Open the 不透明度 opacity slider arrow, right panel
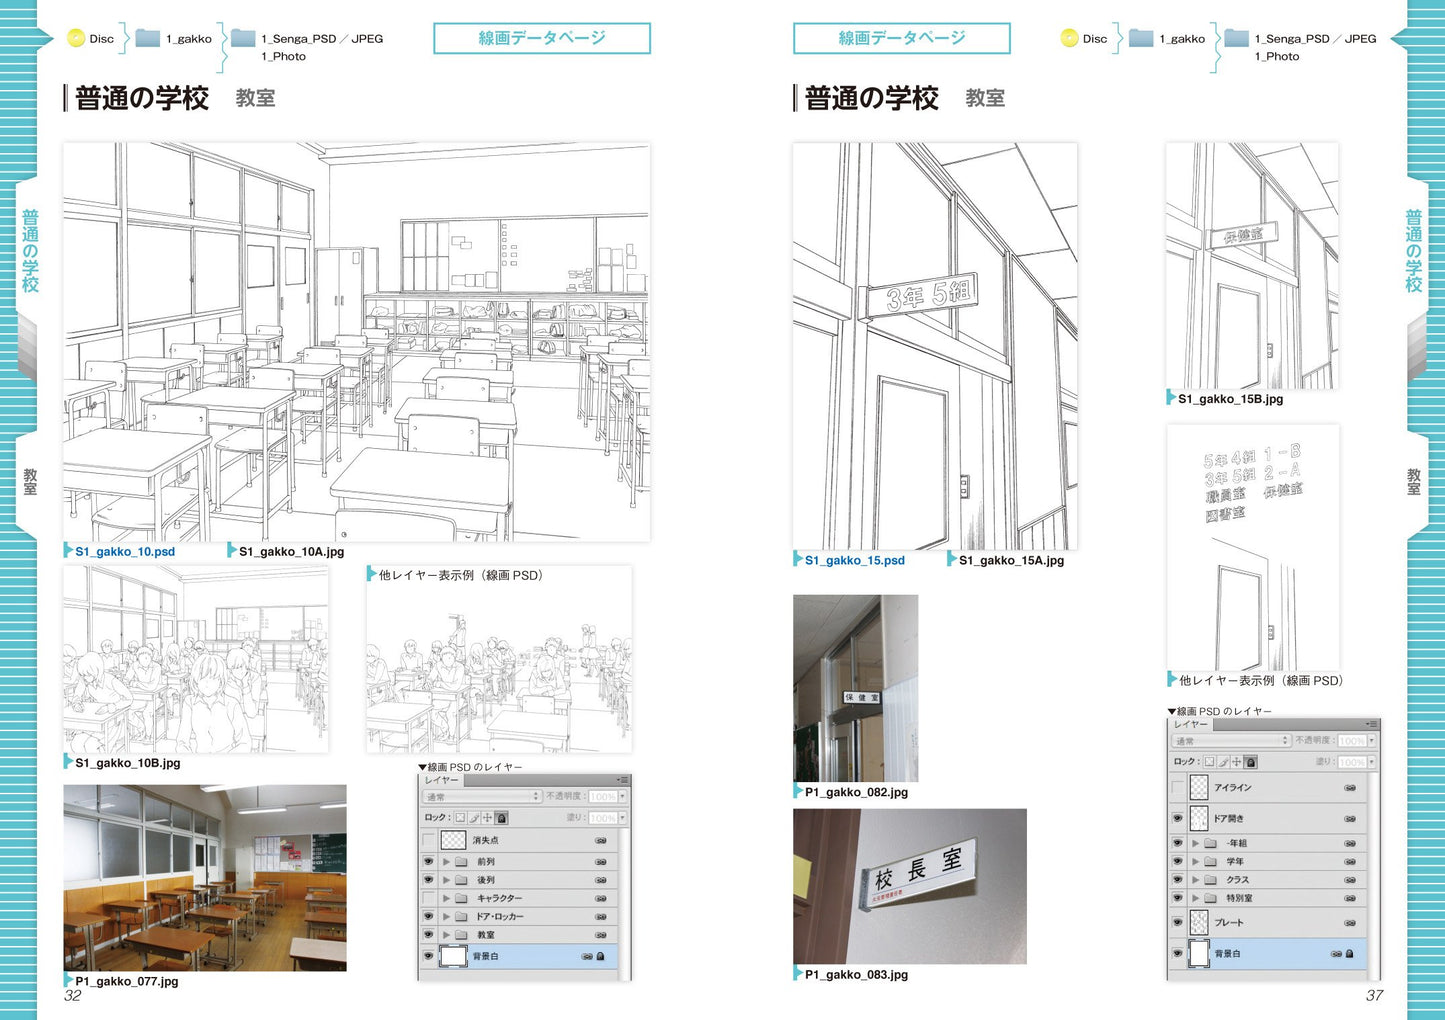Image resolution: width=1445 pixels, height=1020 pixels. (1372, 741)
